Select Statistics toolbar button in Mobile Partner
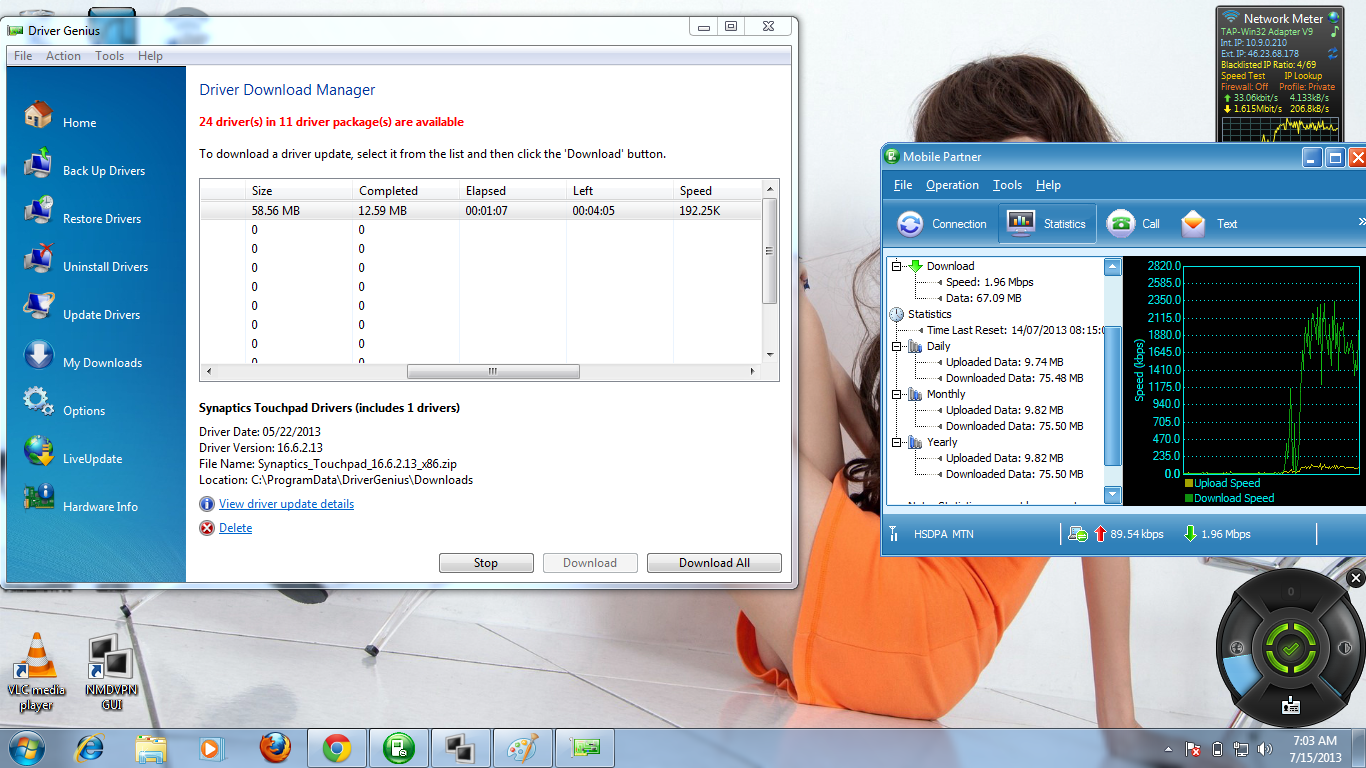Image resolution: width=1366 pixels, height=768 pixels. 1047,224
